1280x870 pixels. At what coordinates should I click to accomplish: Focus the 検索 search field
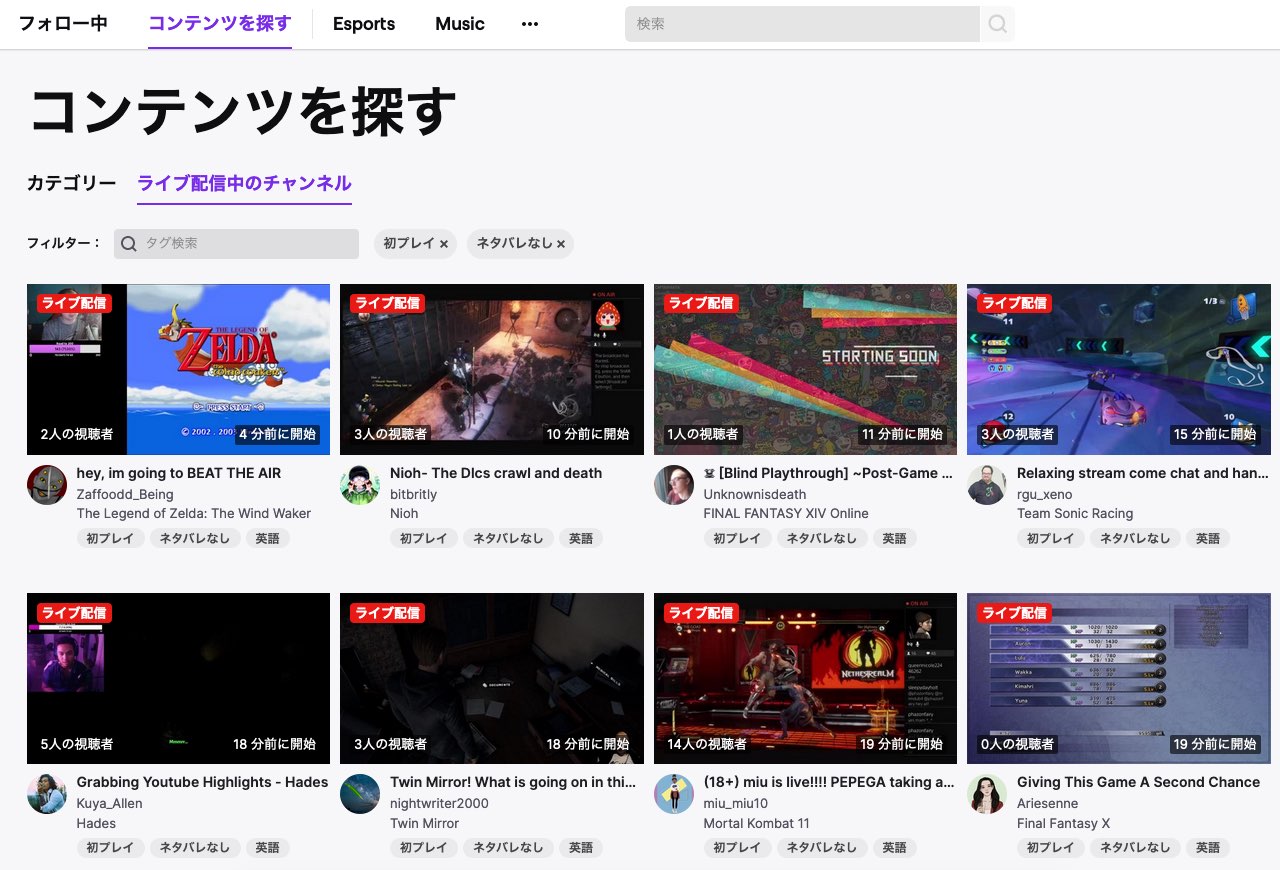click(802, 24)
